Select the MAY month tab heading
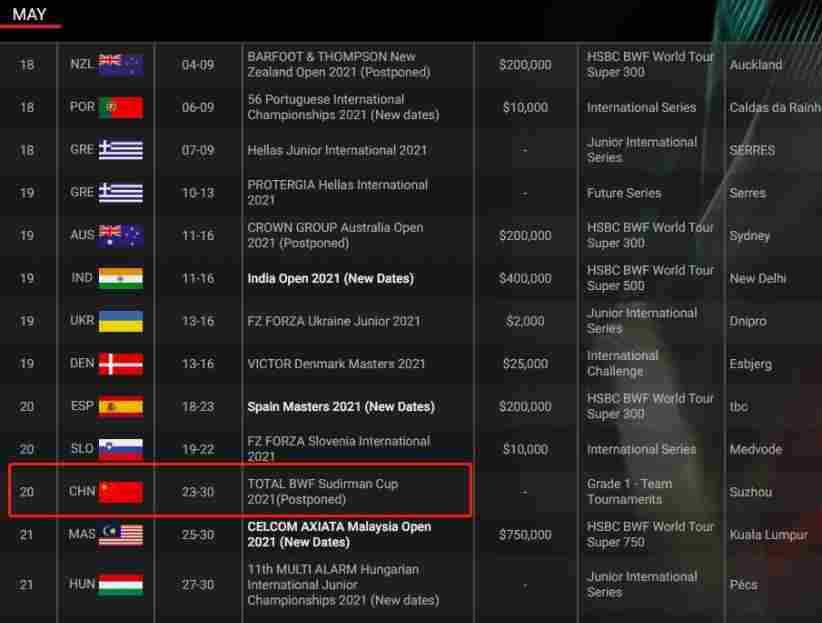 (x=31, y=14)
